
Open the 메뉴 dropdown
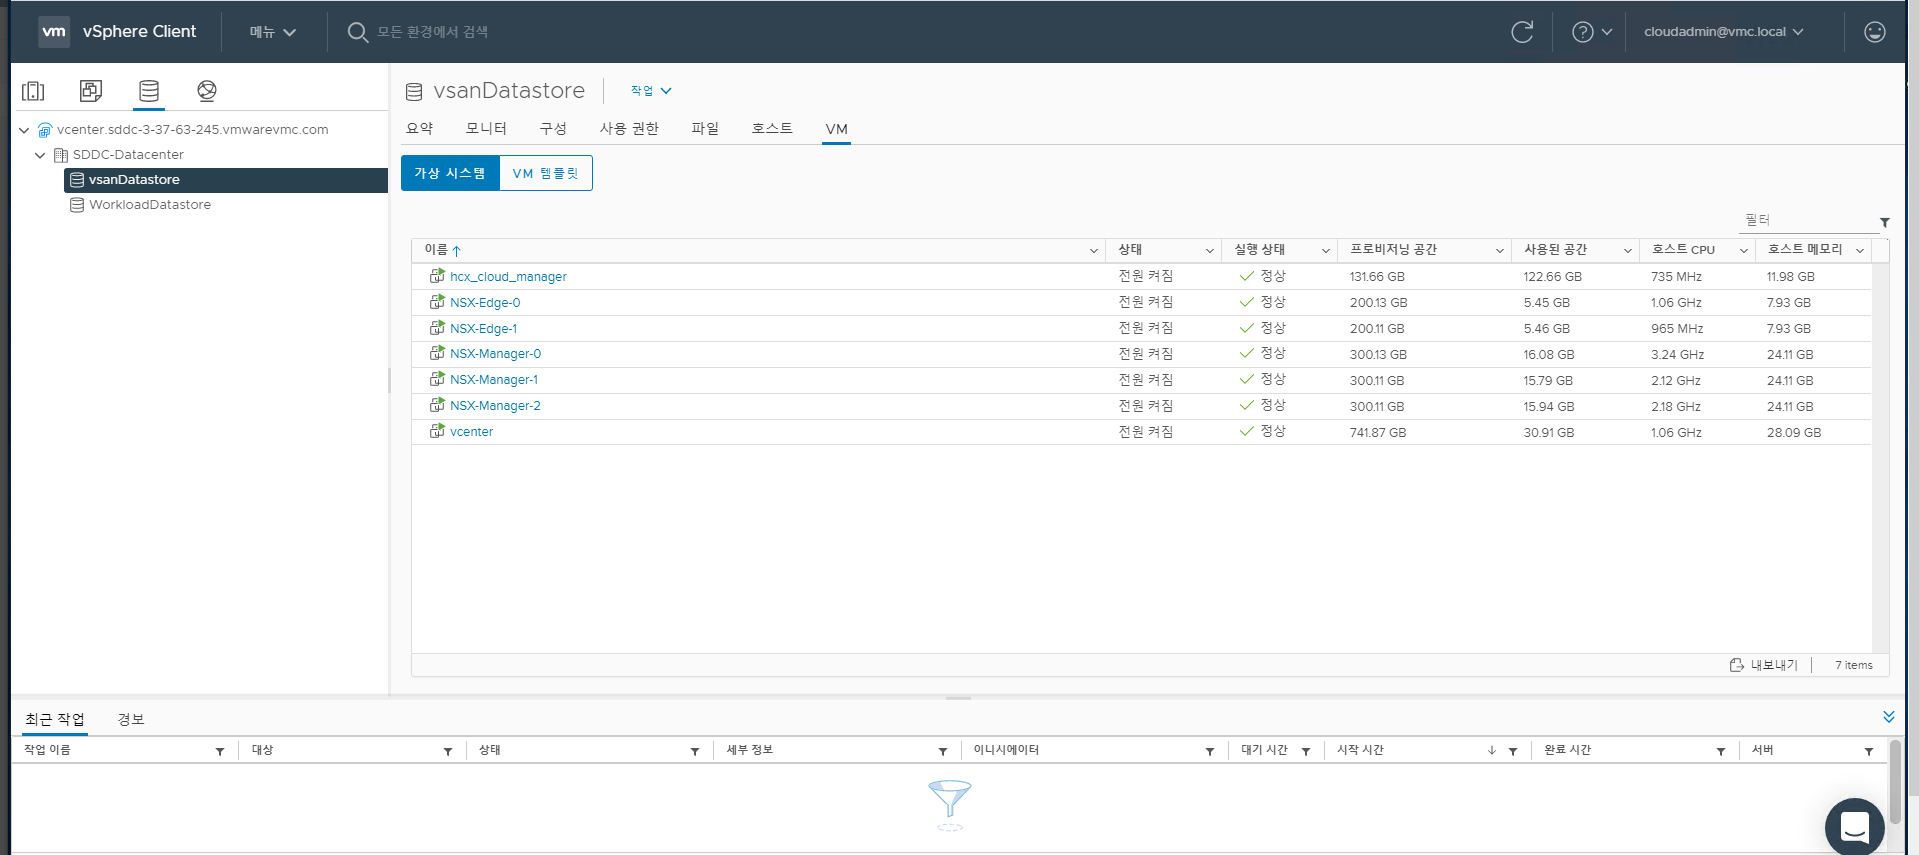coord(273,32)
